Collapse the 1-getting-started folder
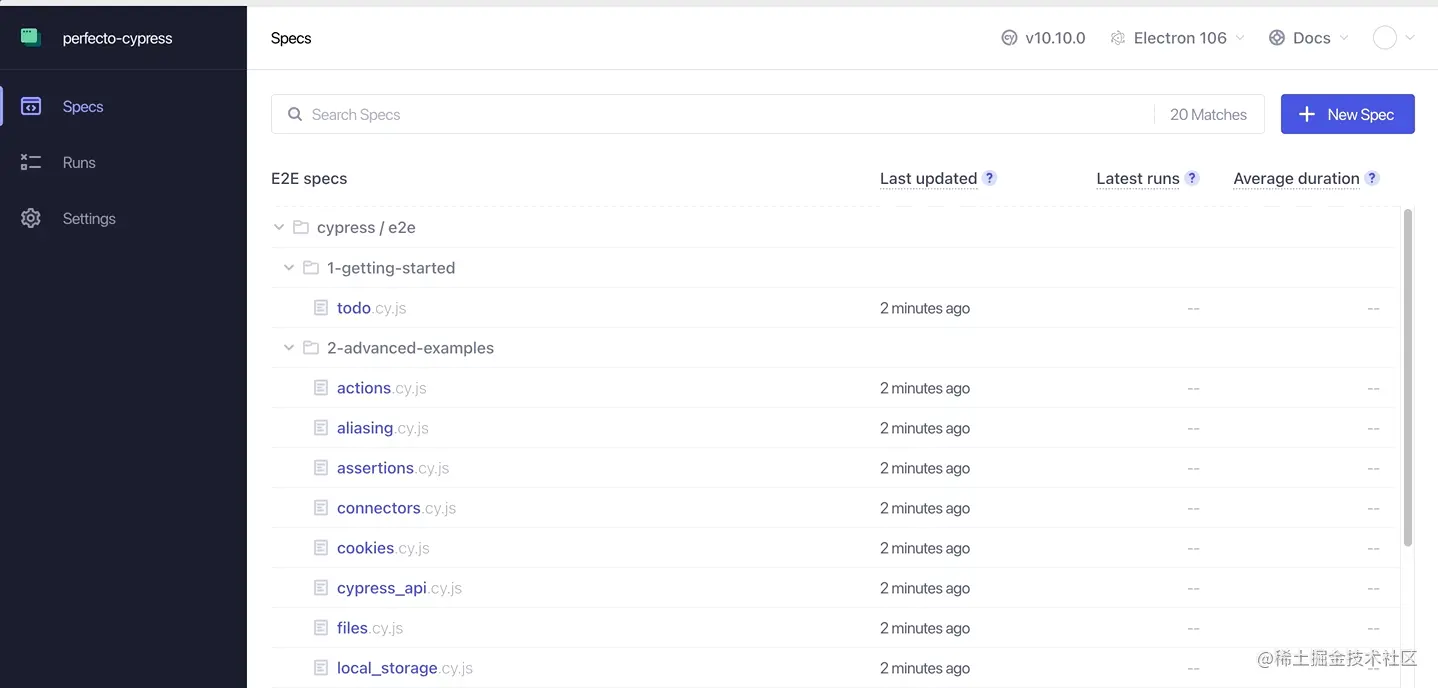1438x688 pixels. 289,267
